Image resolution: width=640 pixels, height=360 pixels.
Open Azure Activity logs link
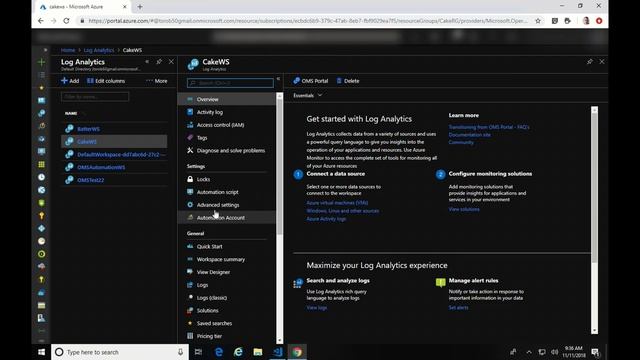(x=326, y=219)
